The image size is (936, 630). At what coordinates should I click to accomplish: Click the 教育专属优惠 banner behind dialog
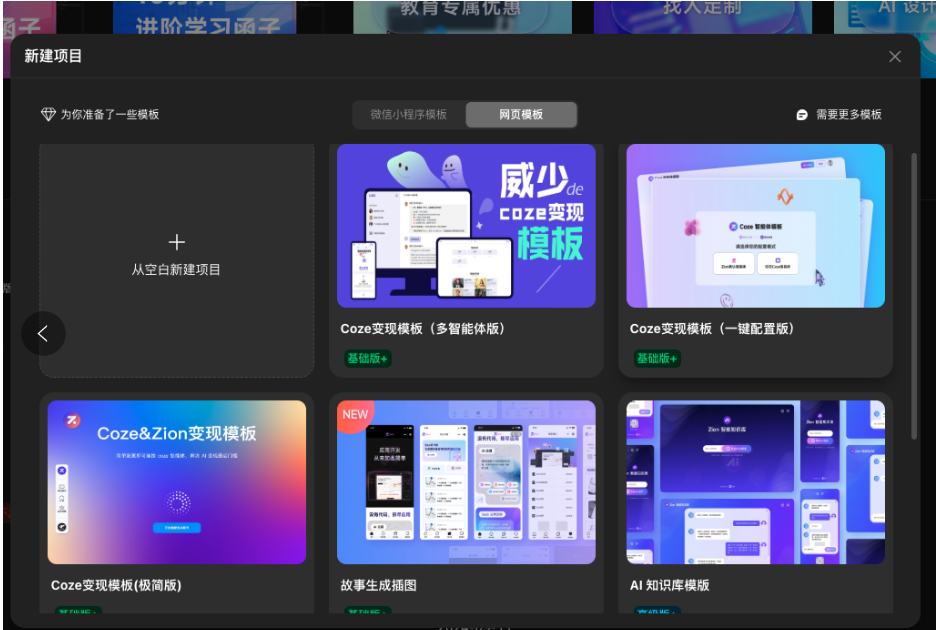click(x=463, y=17)
